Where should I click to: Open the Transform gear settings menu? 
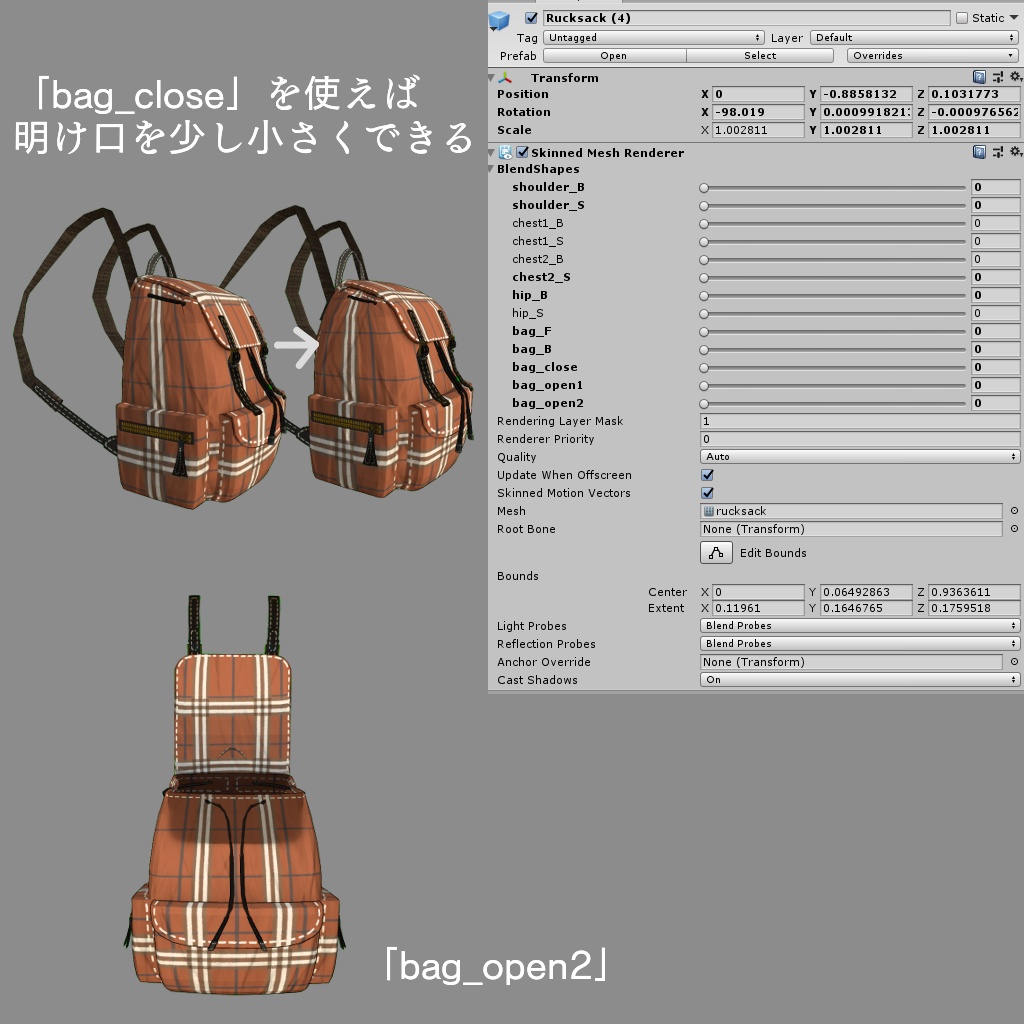[1016, 77]
